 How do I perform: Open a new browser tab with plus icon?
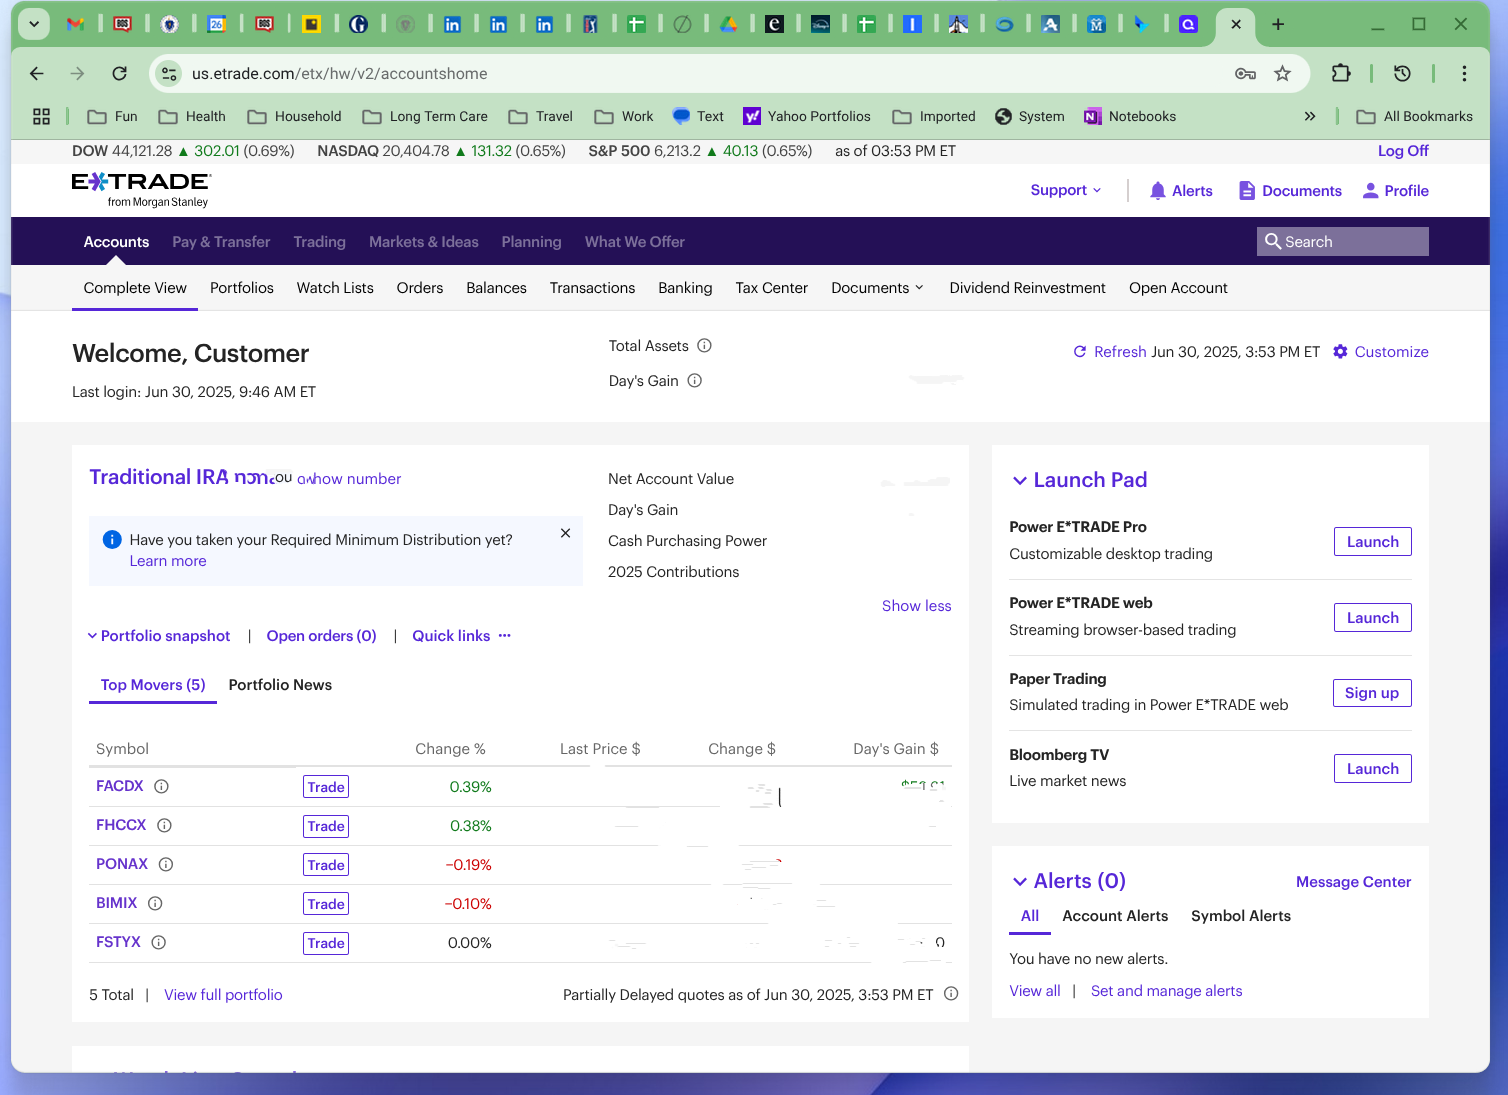(1278, 24)
